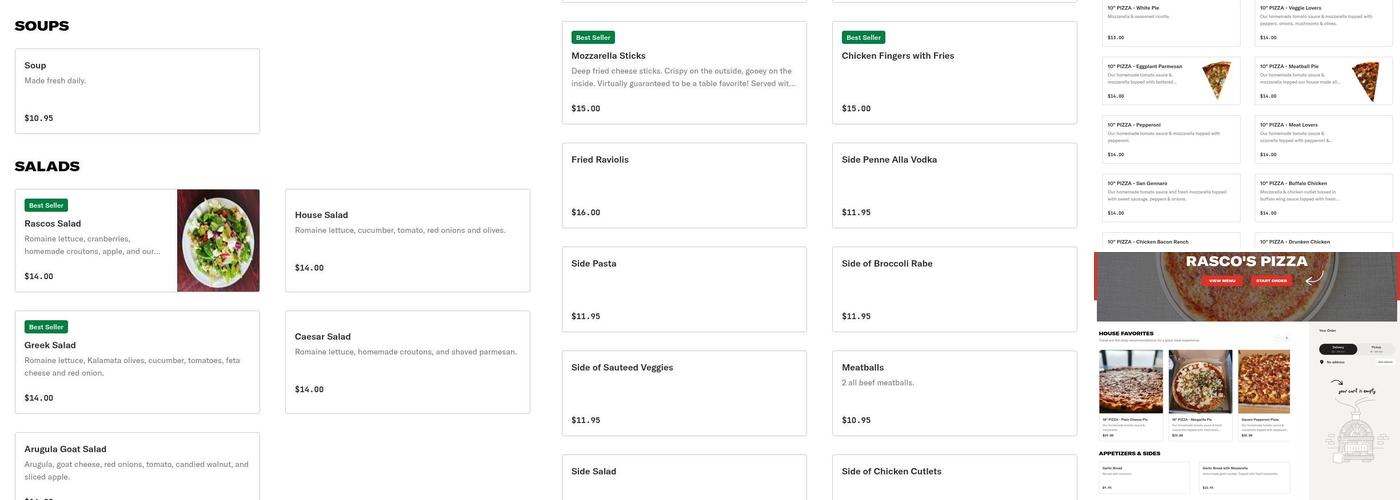
Task: Select the Delivery order option
Action: (x=1338, y=349)
